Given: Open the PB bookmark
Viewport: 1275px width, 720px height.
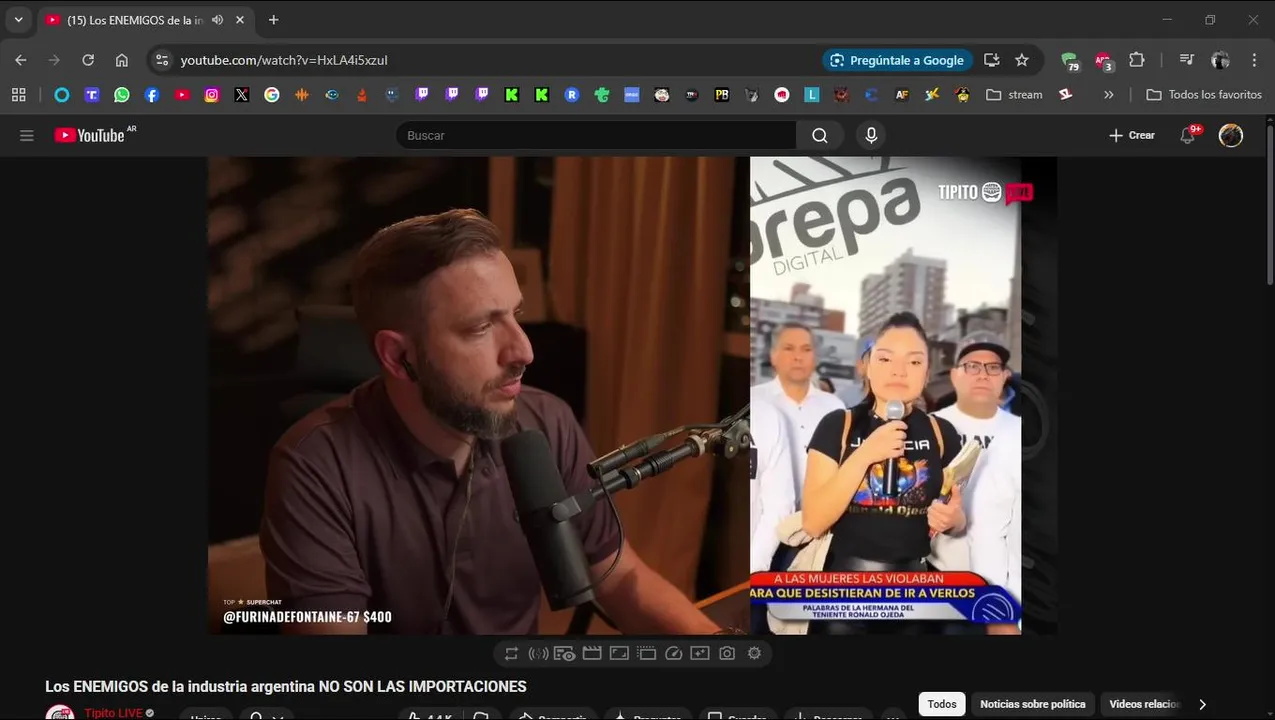Looking at the screenshot, I should pos(722,95).
